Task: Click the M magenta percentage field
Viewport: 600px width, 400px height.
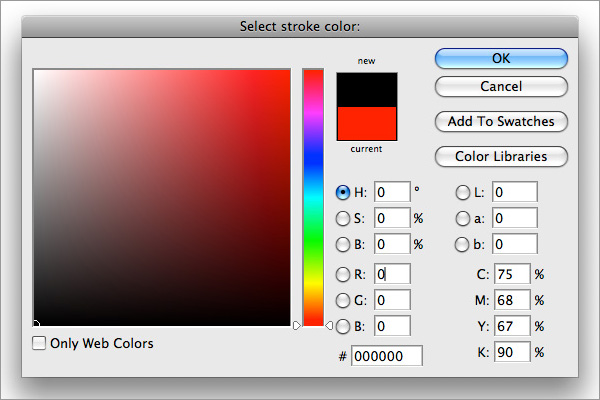Action: pos(512,300)
